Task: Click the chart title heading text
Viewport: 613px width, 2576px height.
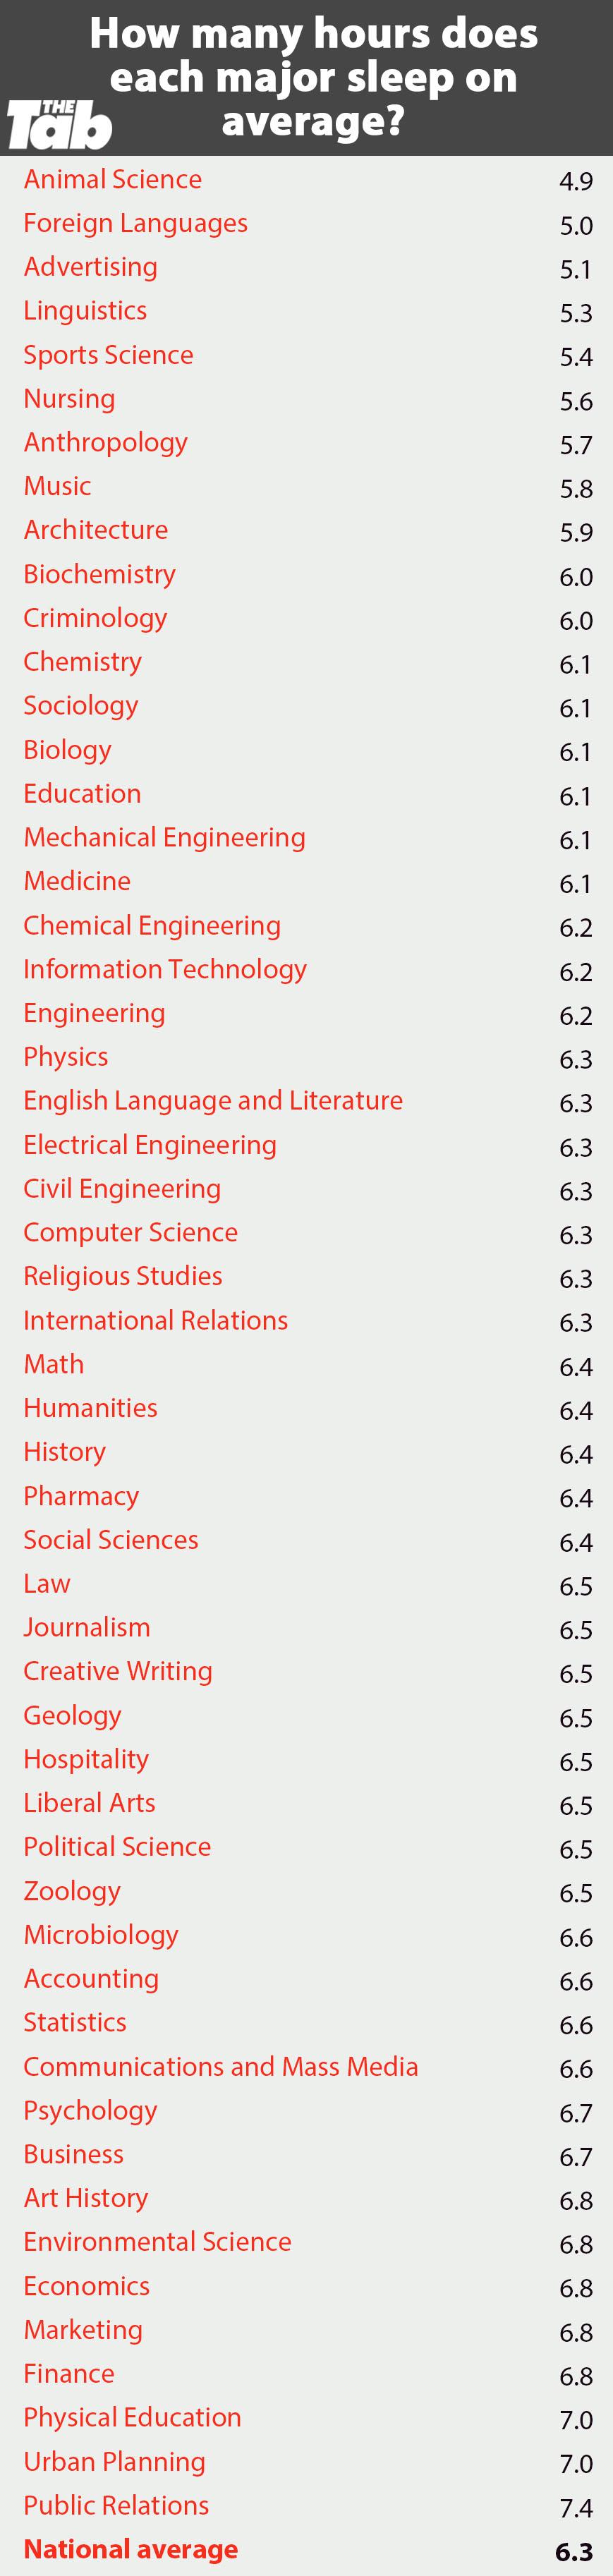Action: click(314, 77)
